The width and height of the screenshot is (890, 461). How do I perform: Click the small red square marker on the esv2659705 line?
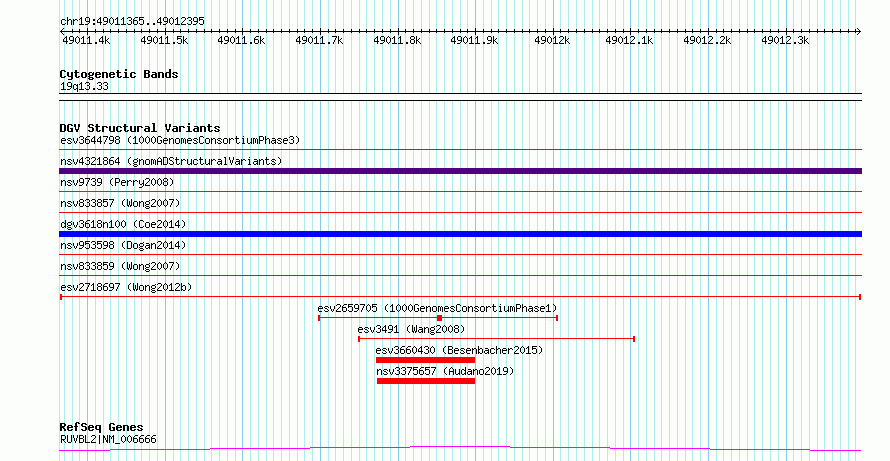[x=439, y=318]
